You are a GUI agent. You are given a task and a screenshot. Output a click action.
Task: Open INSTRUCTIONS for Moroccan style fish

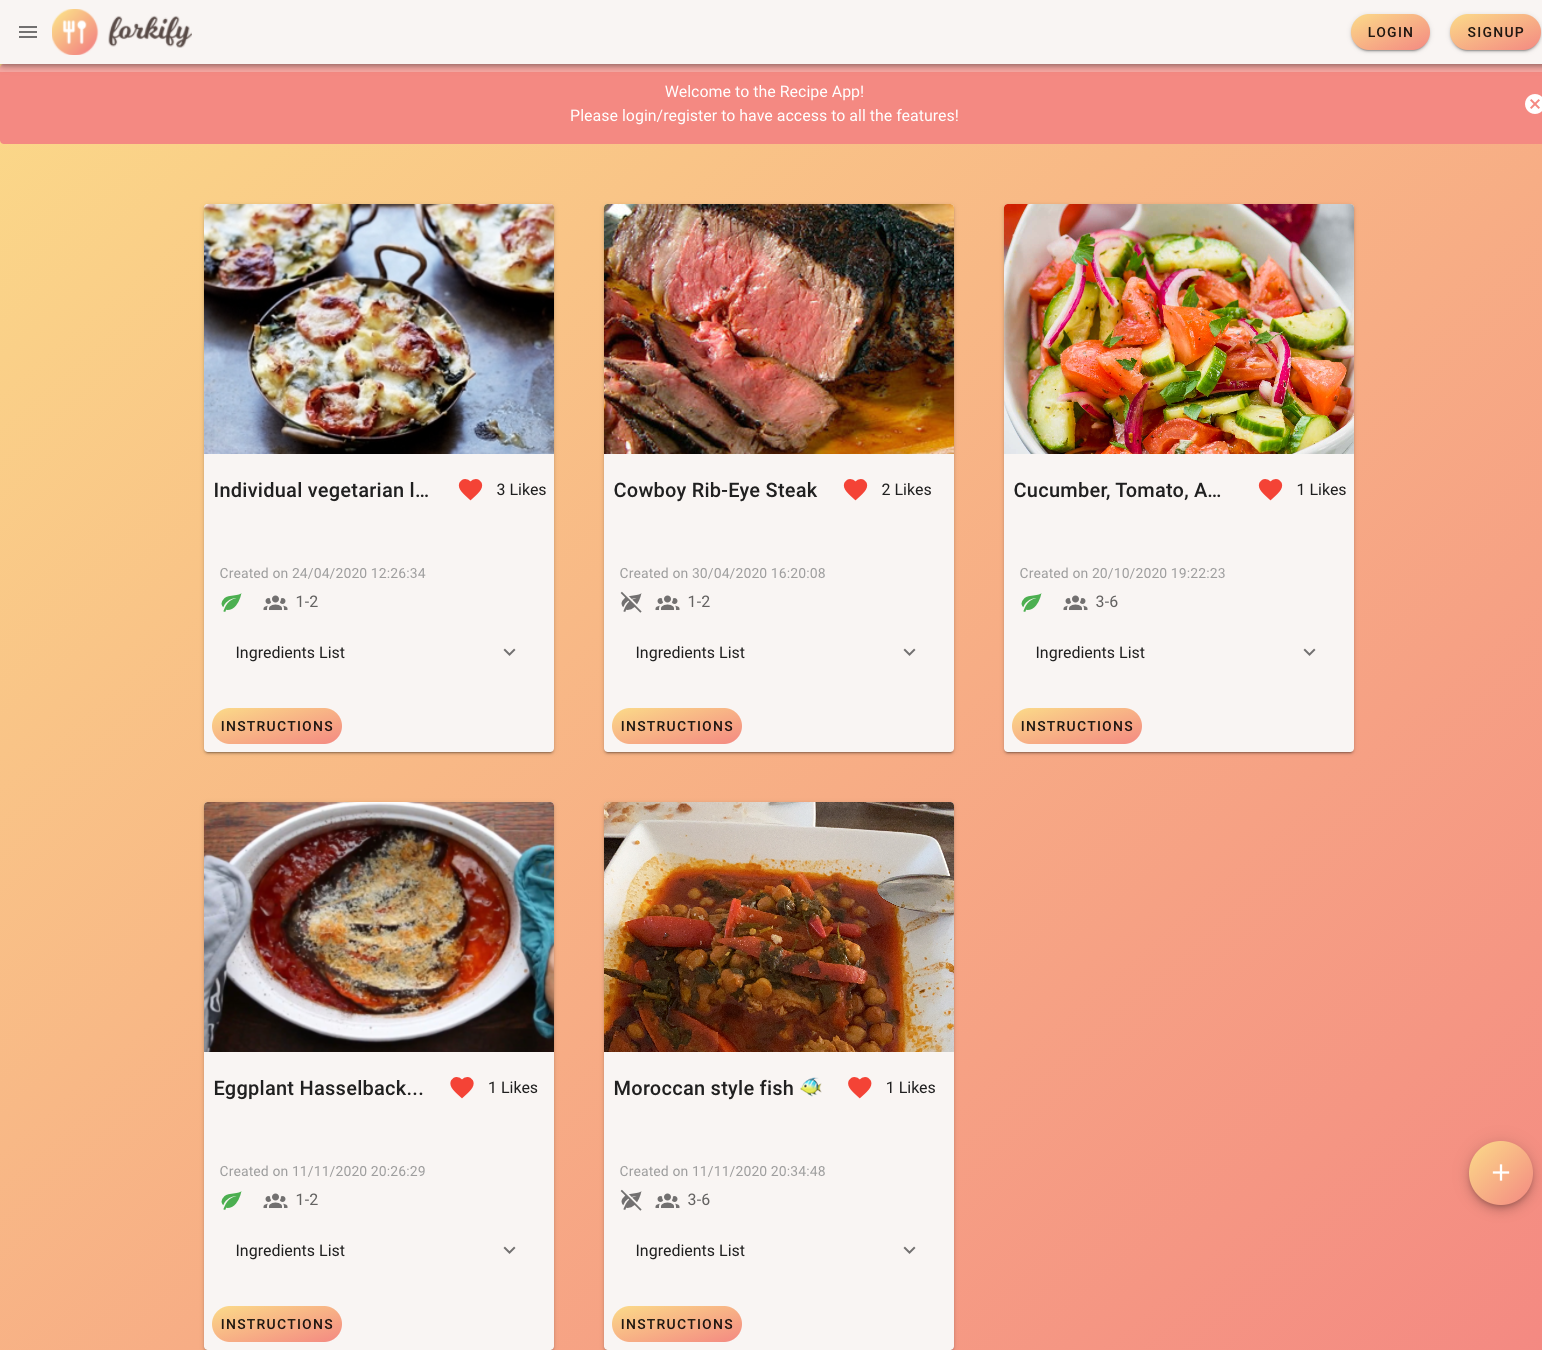[x=677, y=1324]
